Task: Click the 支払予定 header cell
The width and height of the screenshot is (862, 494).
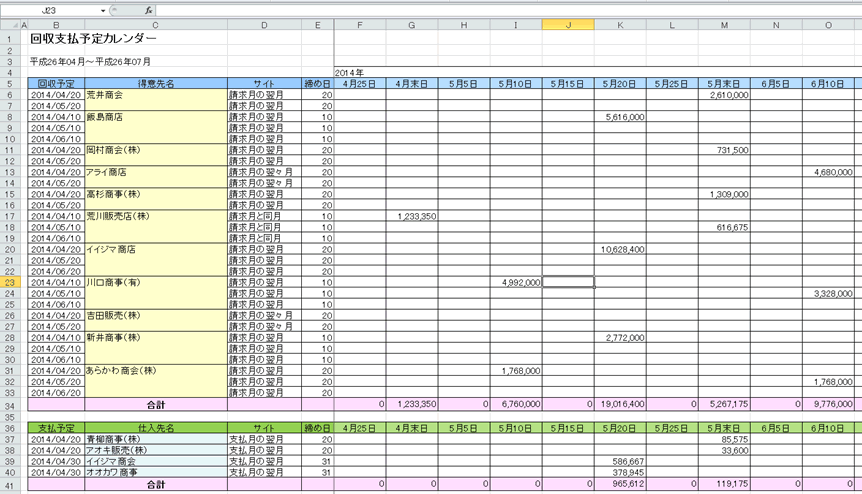Action: [x=56, y=427]
